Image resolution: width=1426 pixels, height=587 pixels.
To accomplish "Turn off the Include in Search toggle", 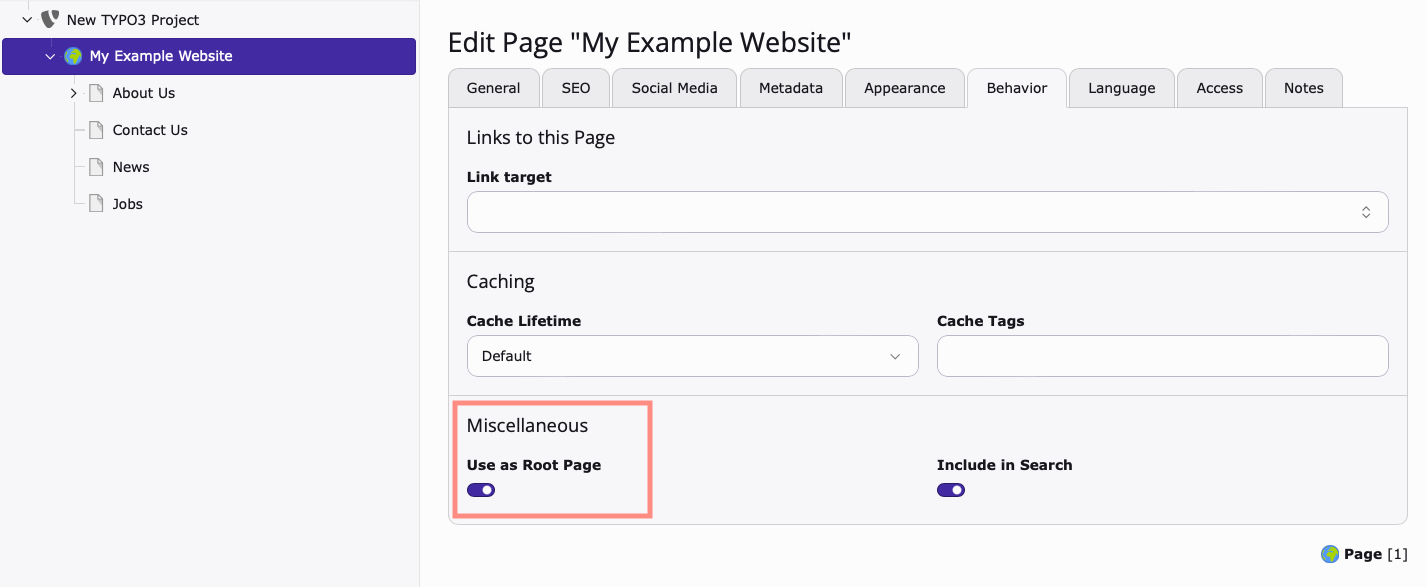I will (950, 489).
